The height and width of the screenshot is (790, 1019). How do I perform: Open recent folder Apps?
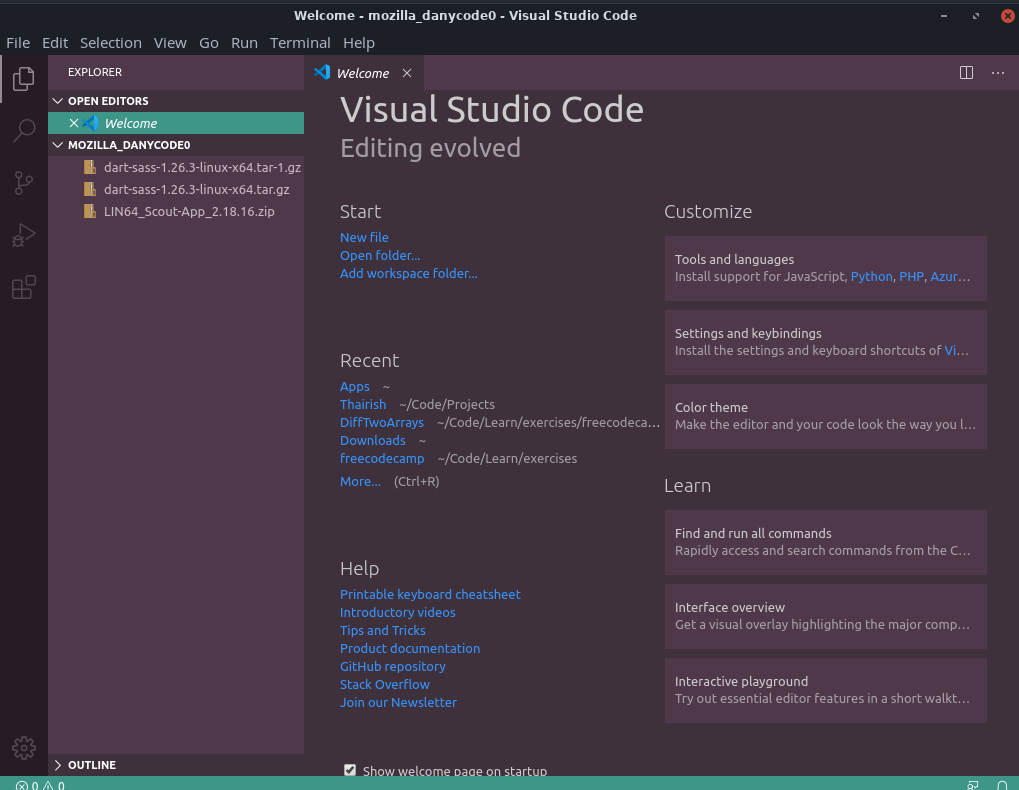pos(355,387)
